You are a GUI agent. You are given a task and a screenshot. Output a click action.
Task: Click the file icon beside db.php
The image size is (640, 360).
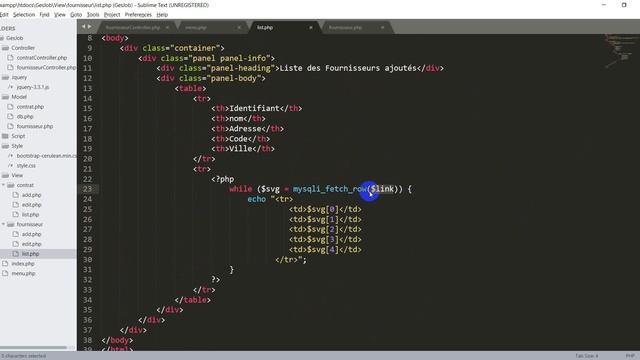click(11, 116)
